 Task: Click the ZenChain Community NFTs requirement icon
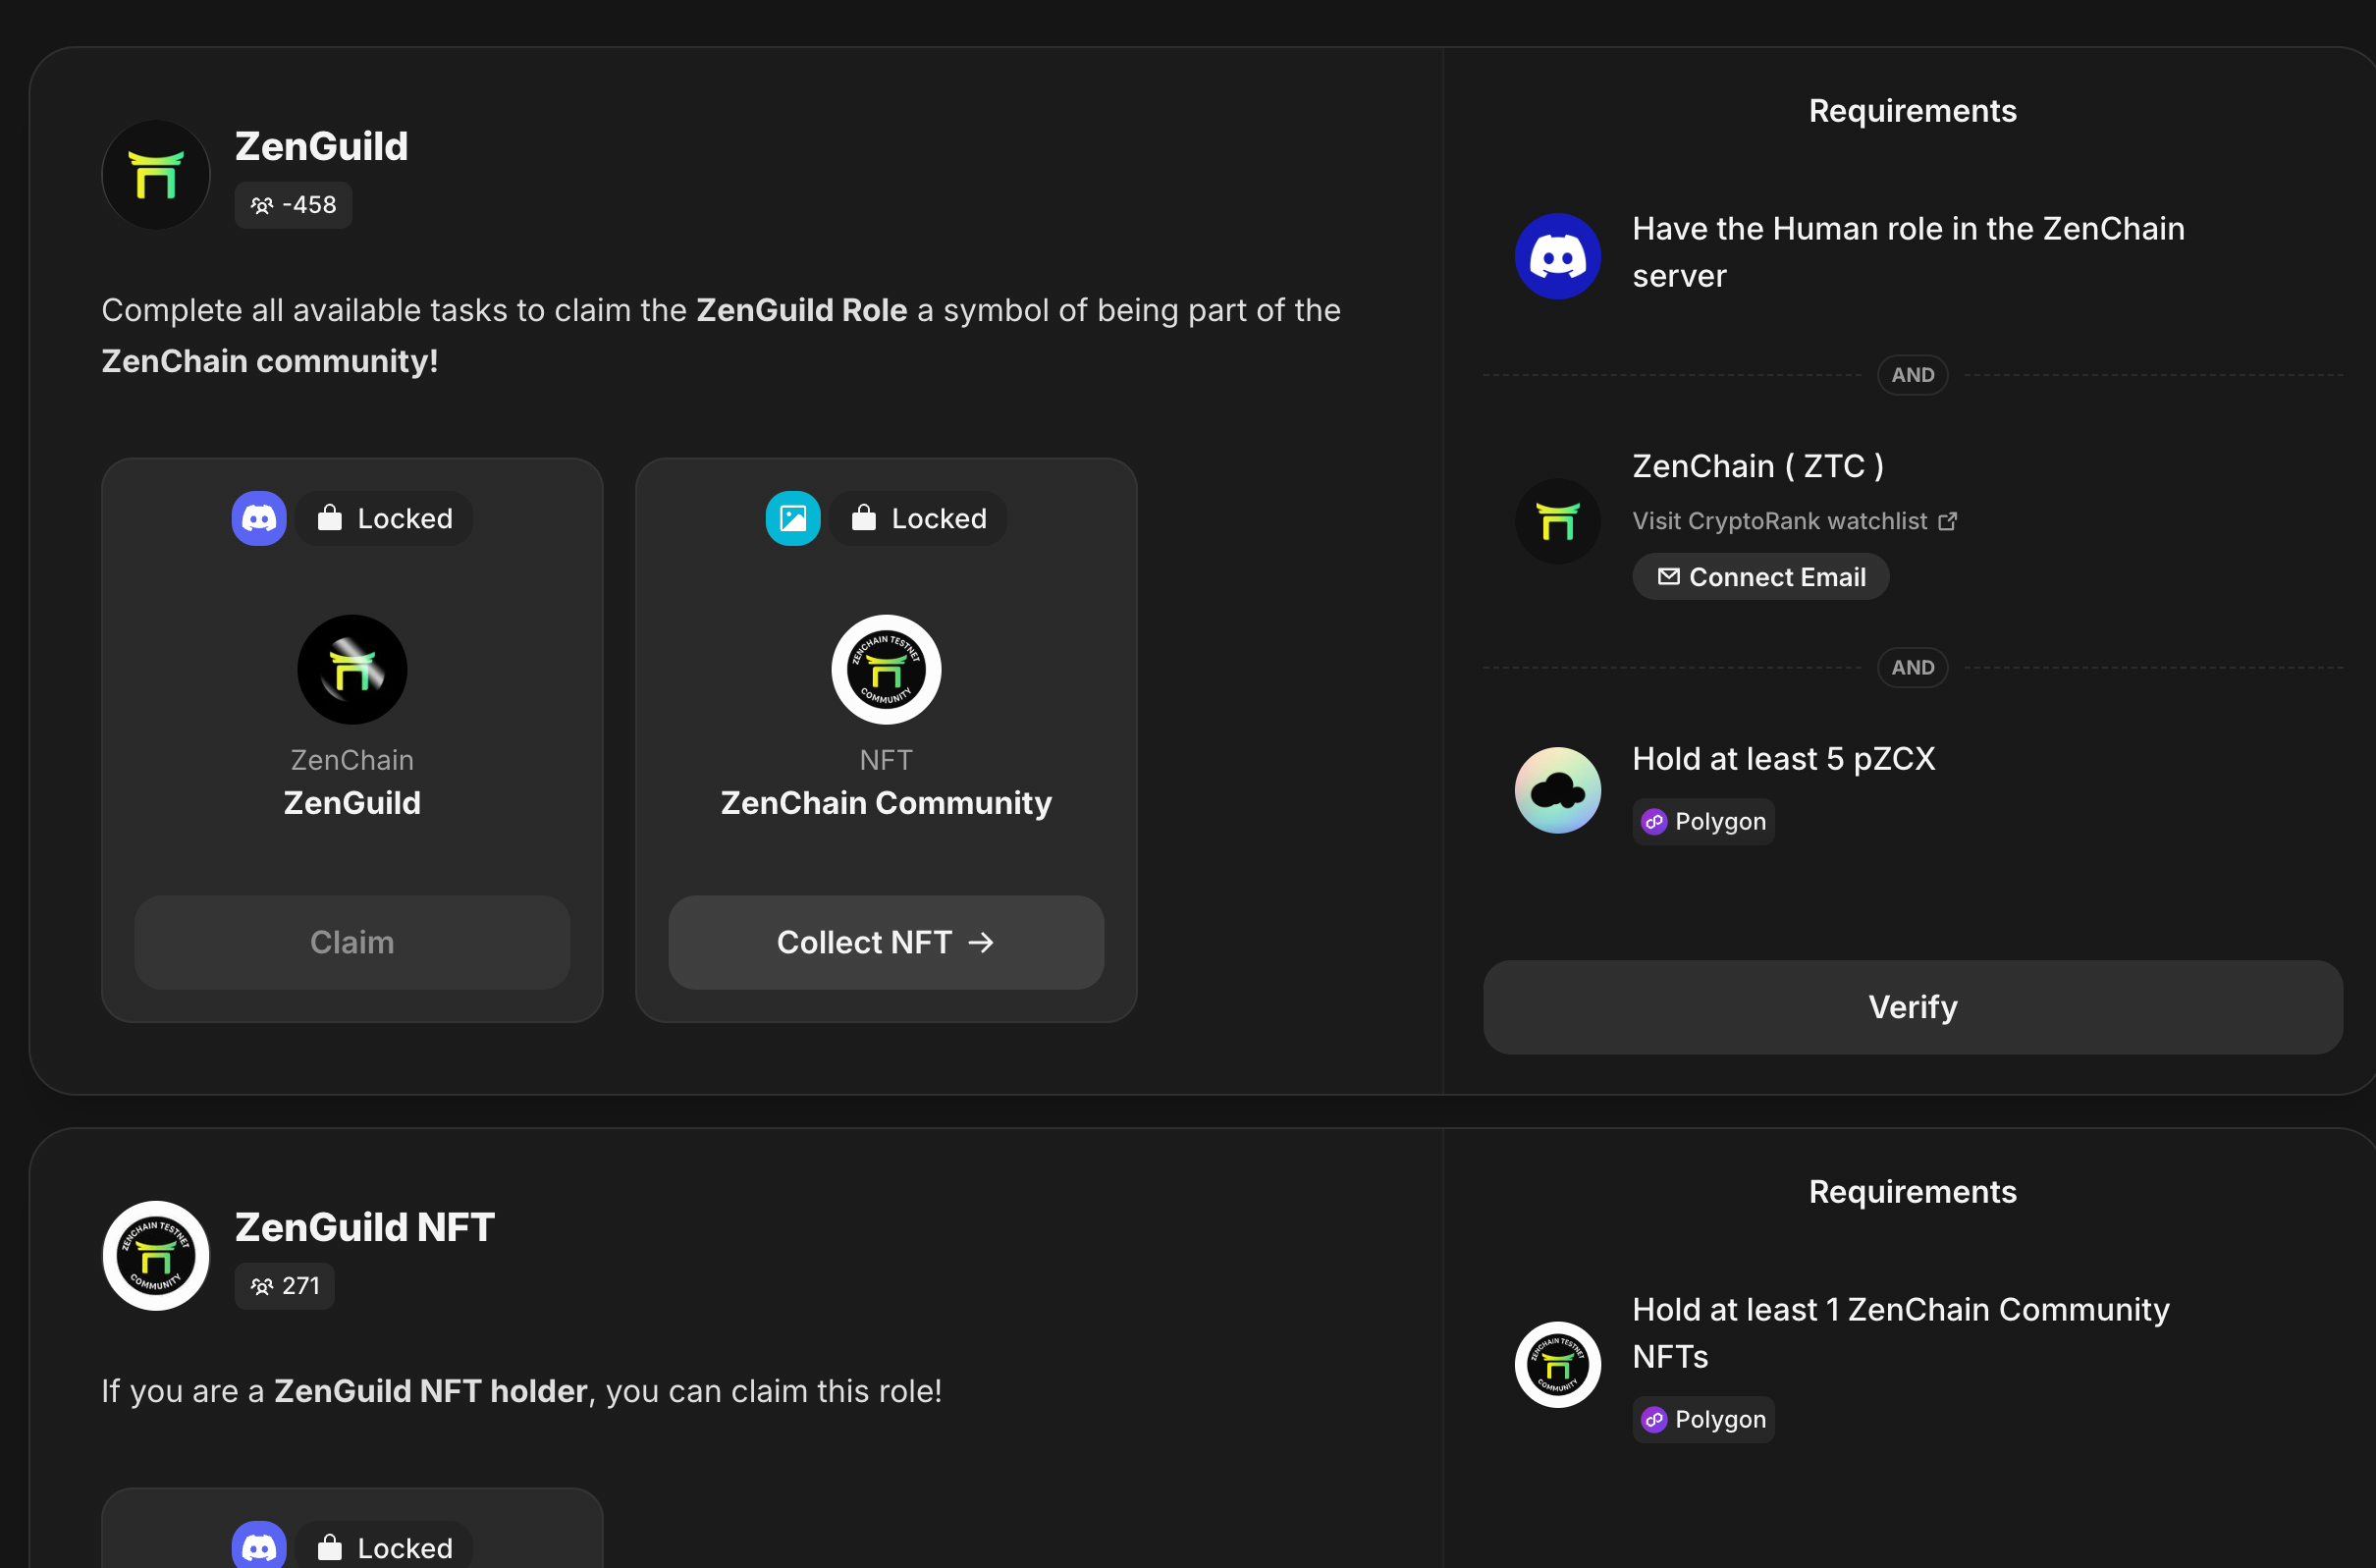tap(1557, 1364)
